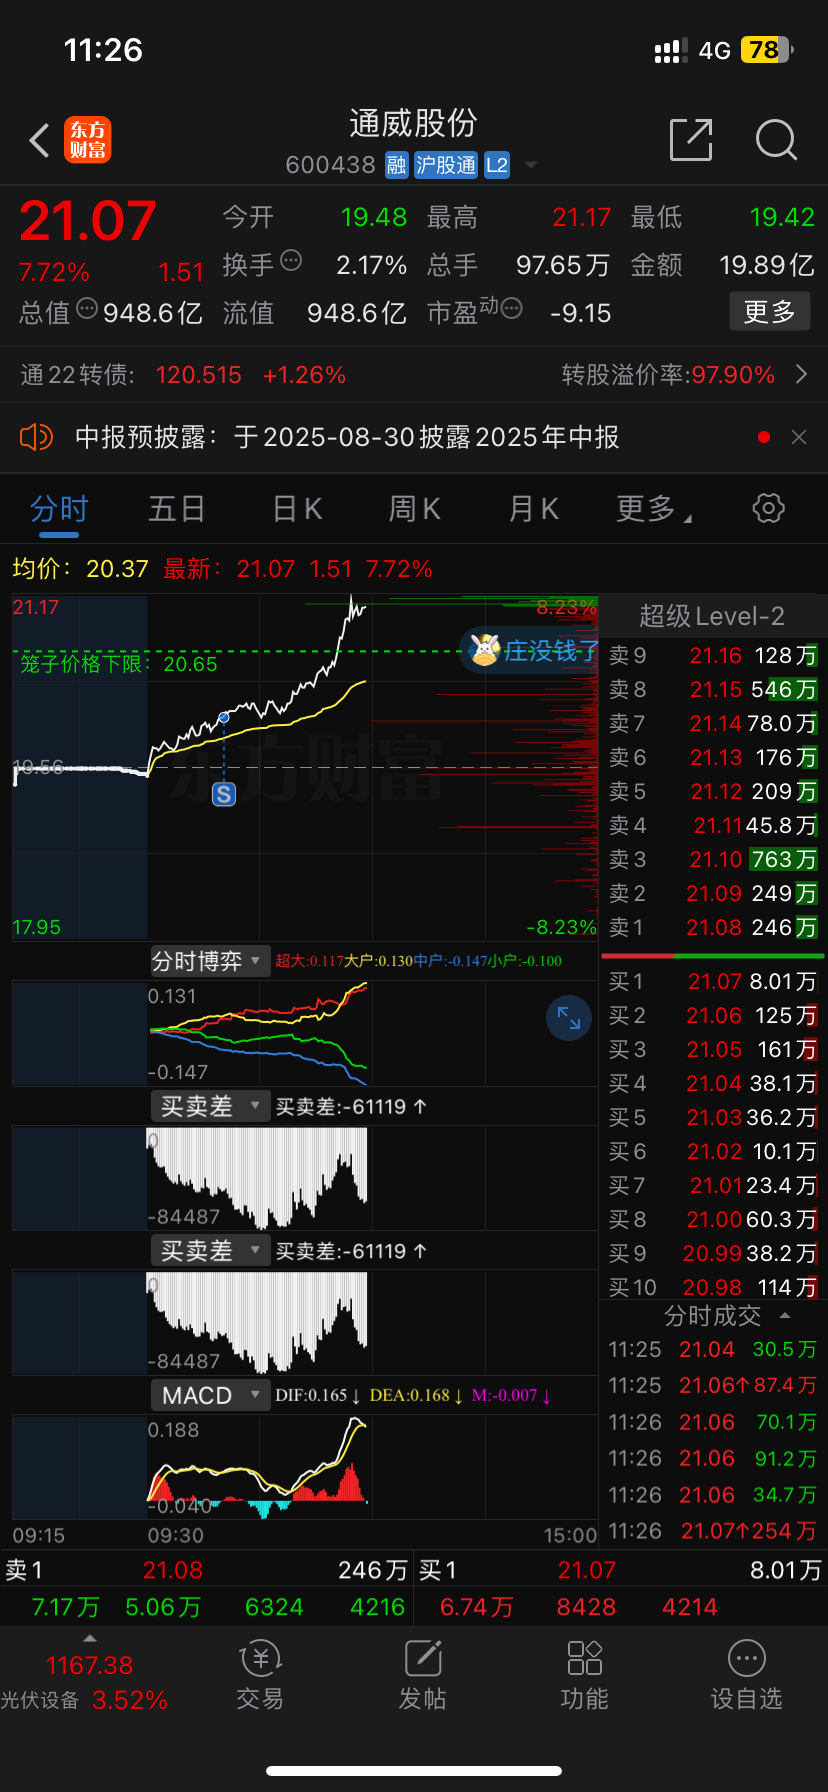Expand the 更多 chart period dropdown
The height and width of the screenshot is (1792, 828).
(x=654, y=509)
